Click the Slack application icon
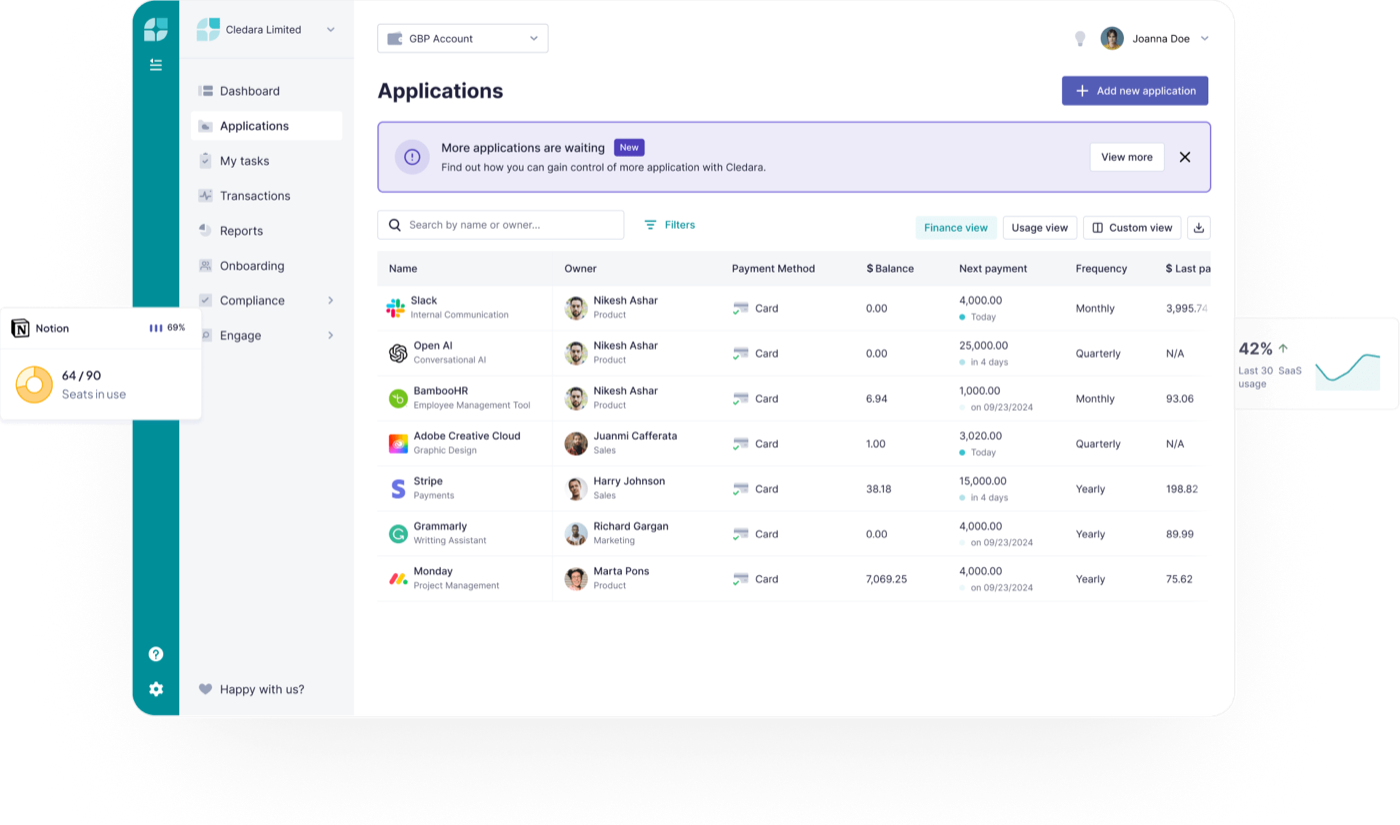The width and height of the screenshot is (1400, 825). pos(396,308)
